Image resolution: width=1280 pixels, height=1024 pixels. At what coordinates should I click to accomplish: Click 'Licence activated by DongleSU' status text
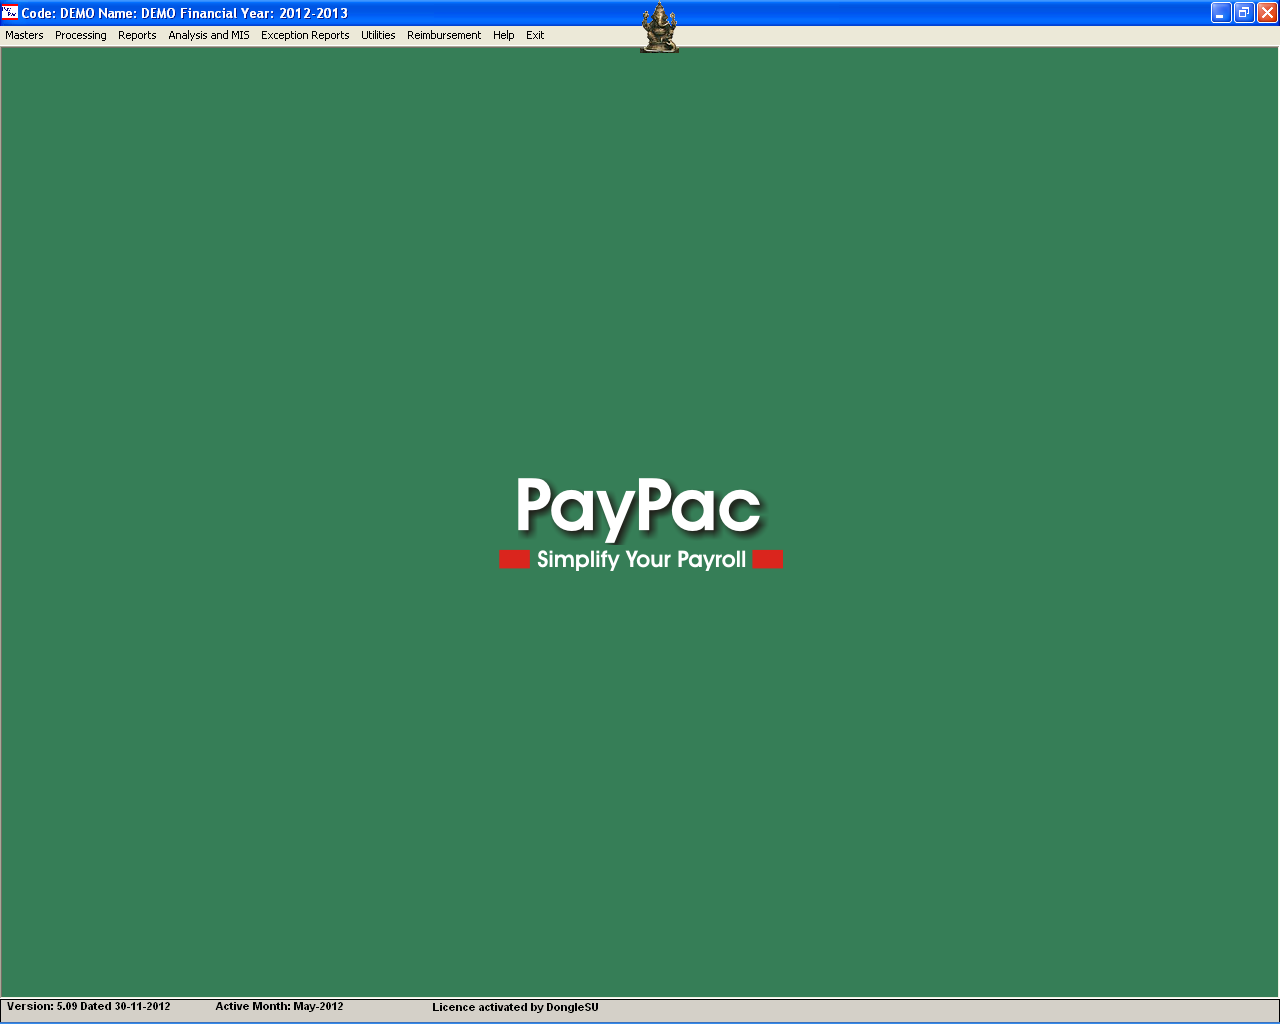(x=515, y=1008)
